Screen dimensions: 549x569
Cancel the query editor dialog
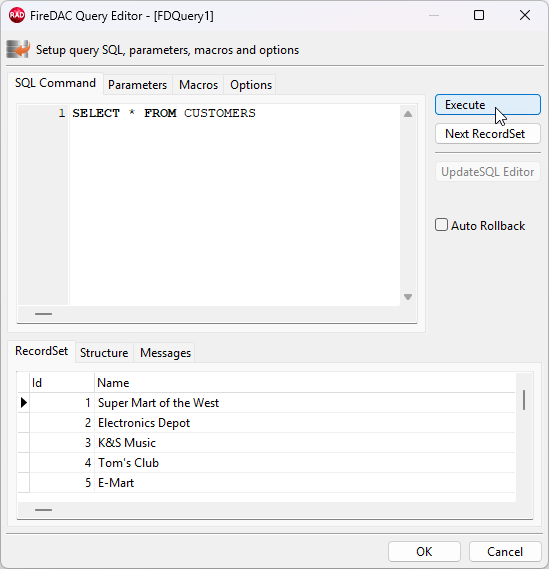pos(505,552)
